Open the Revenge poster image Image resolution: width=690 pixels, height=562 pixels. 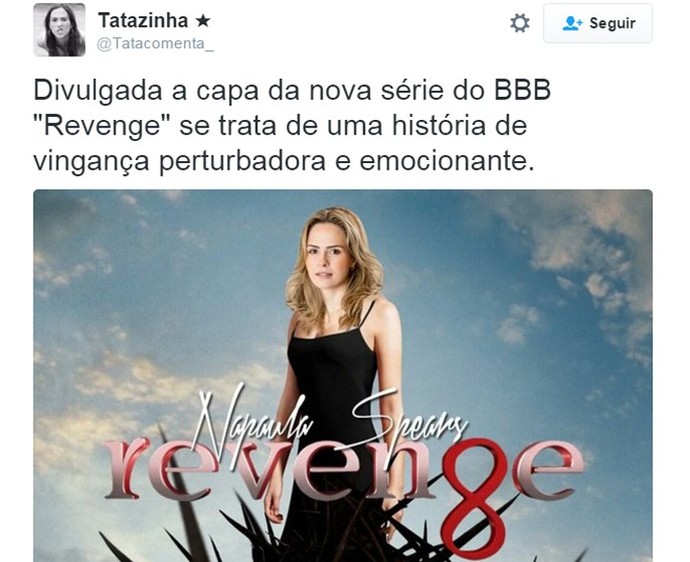(343, 375)
